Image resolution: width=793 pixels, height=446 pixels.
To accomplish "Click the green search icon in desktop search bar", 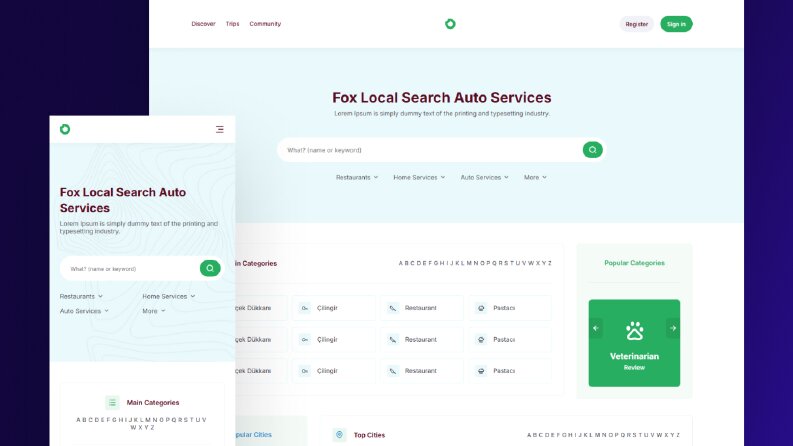I will click(x=592, y=150).
